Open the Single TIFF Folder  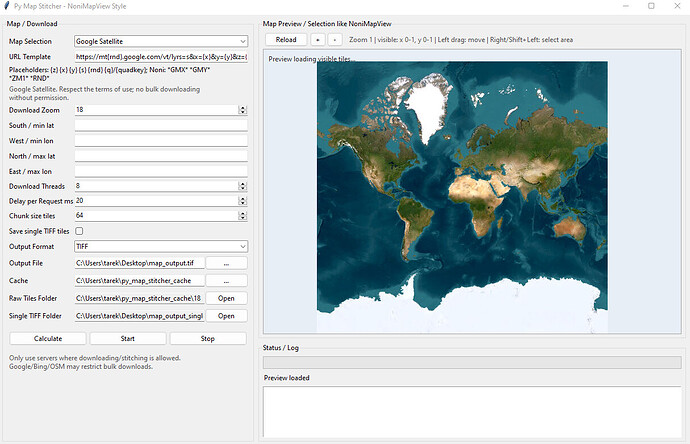tap(226, 316)
